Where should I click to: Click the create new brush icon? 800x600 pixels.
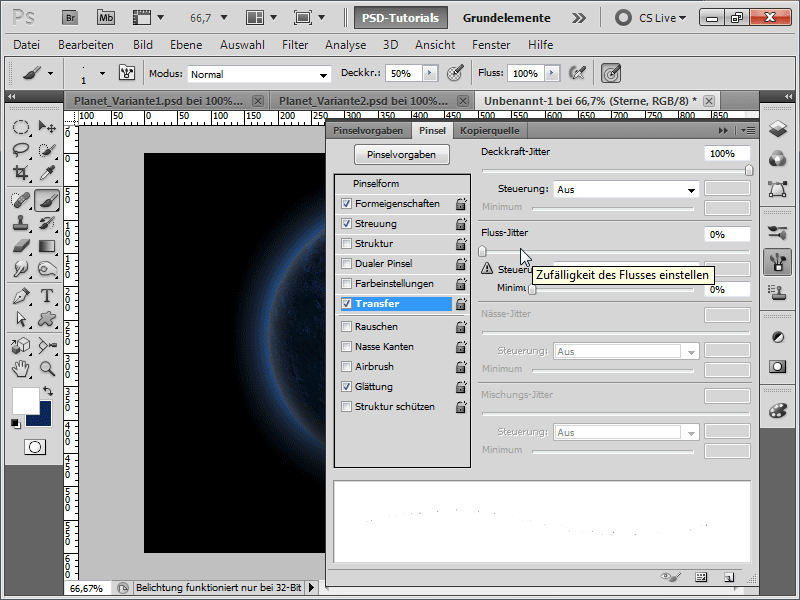[x=729, y=577]
